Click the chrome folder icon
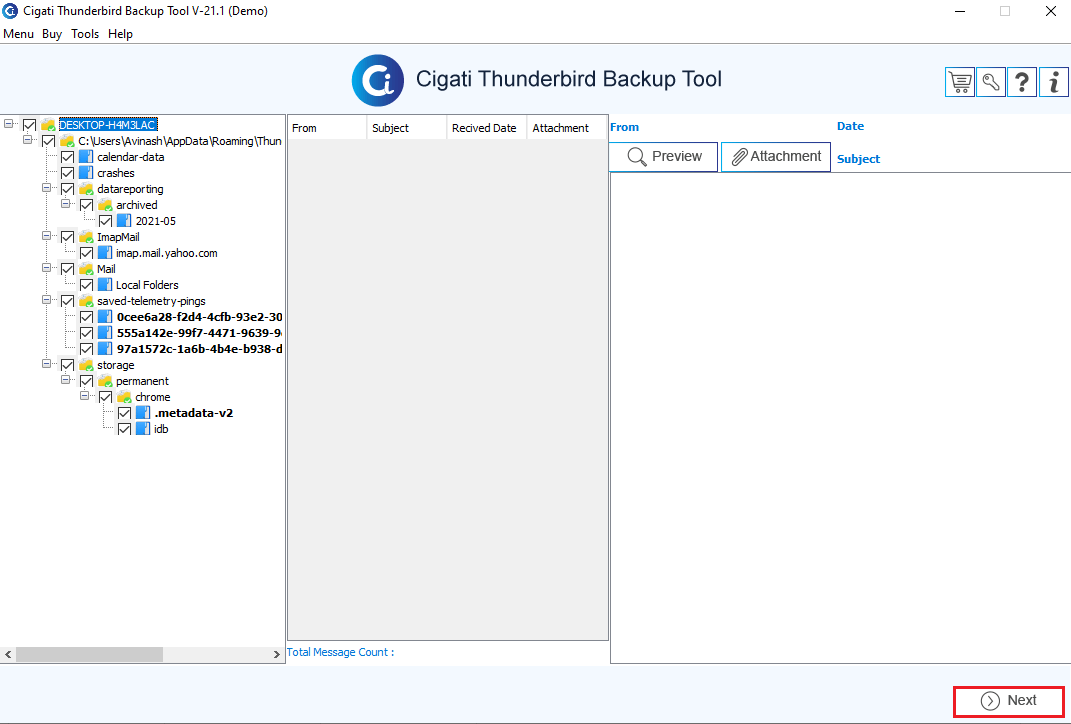This screenshot has width=1071, height=724. pos(124,398)
